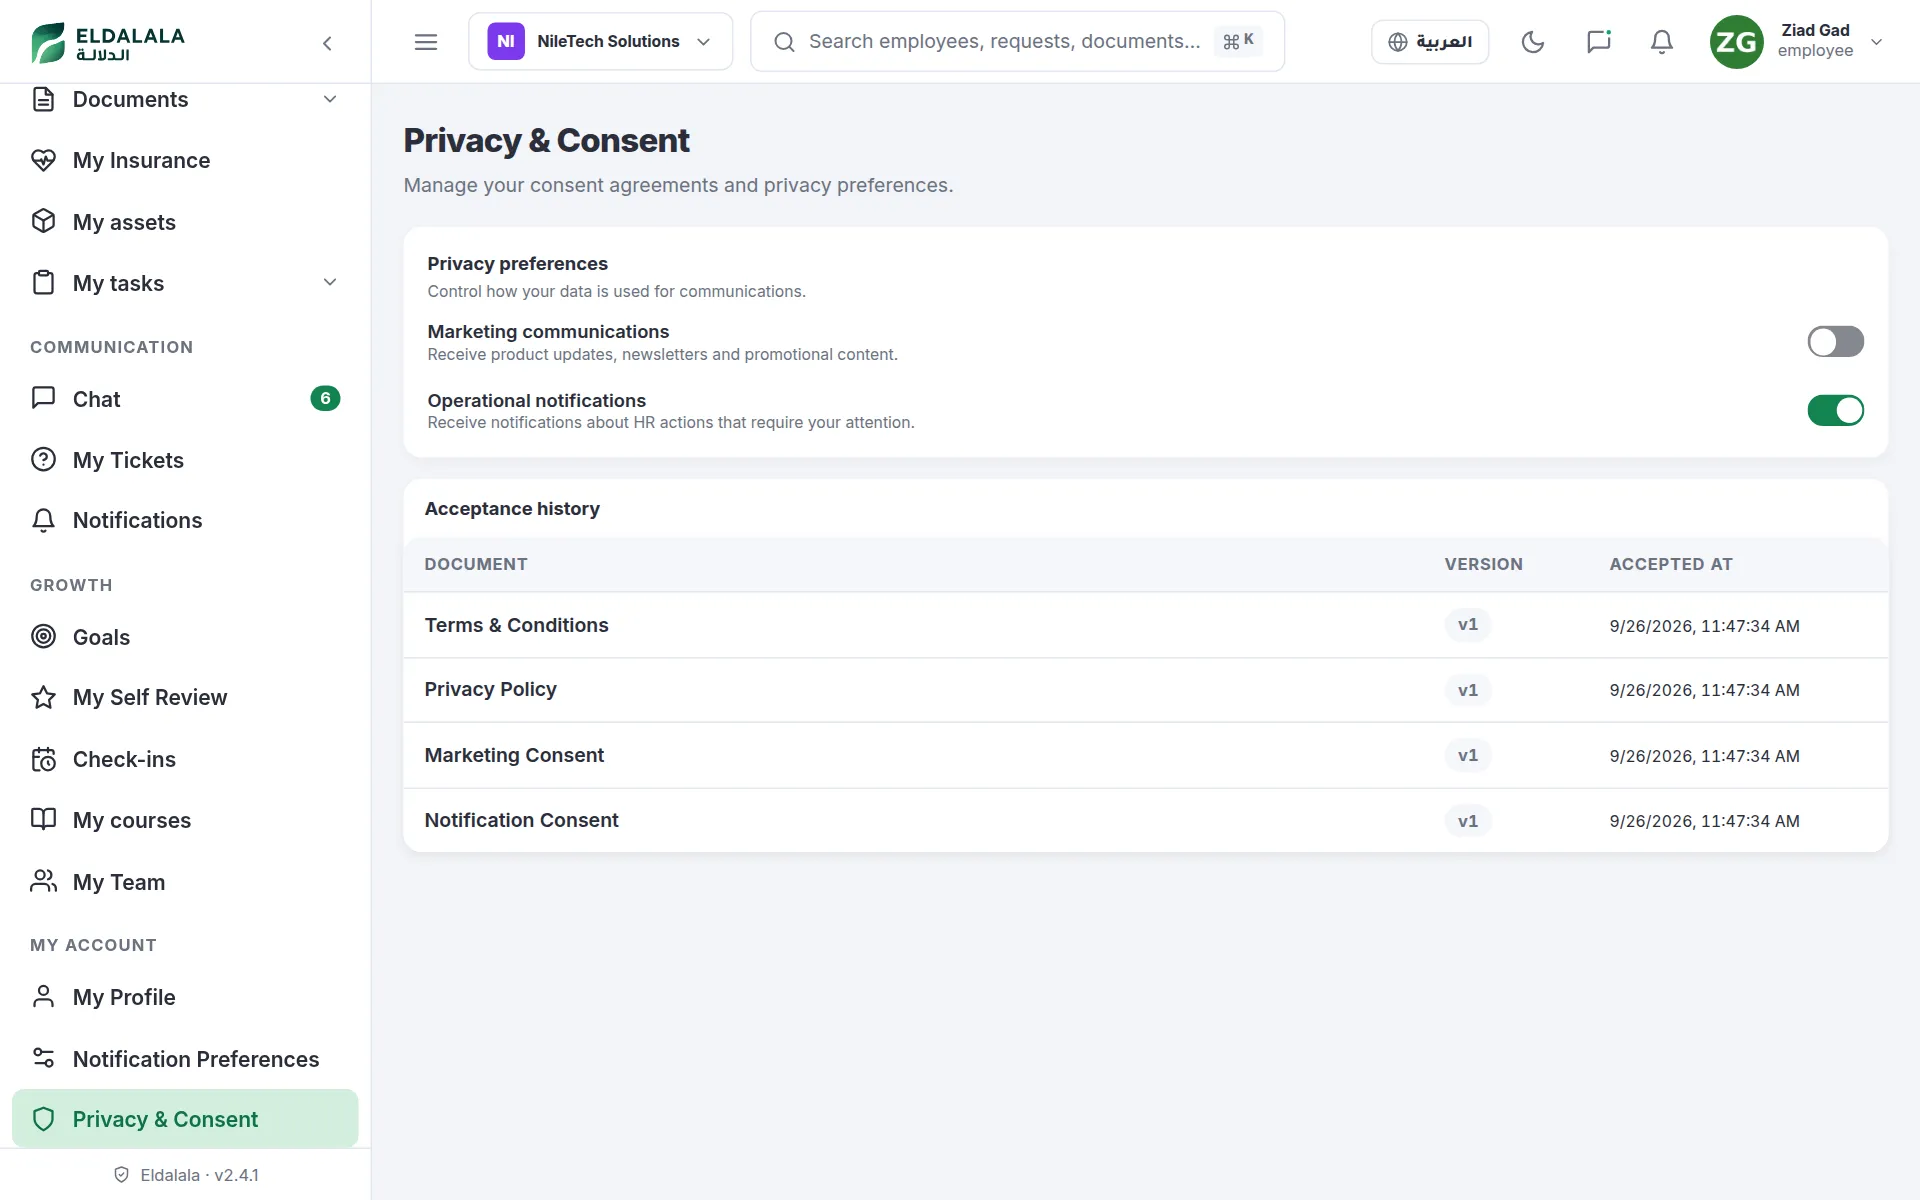
Task: Click the My assets box icon
Action: pyautogui.click(x=43, y=221)
